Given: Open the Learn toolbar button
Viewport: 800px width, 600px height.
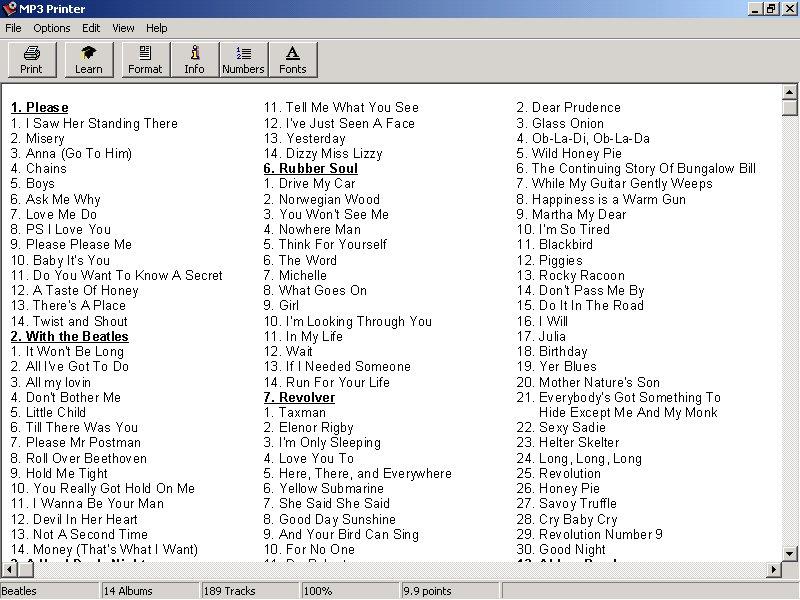Looking at the screenshot, I should pos(89,60).
